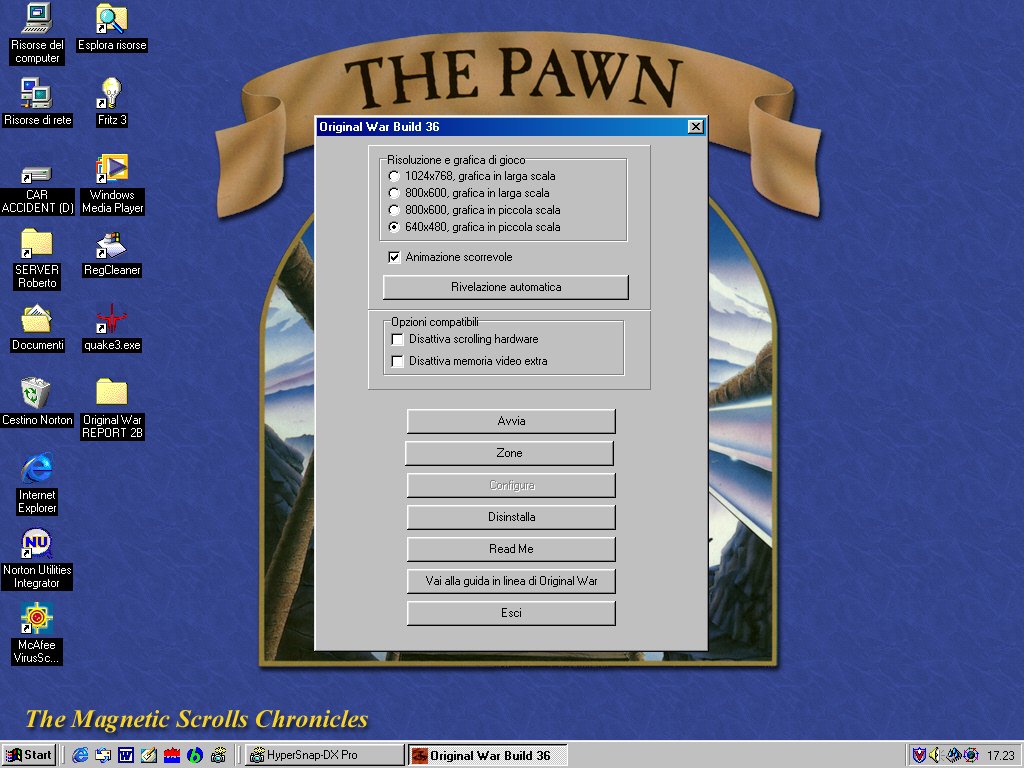
Task: Toggle Animazione scorrevole checkbox
Action: (x=451, y=257)
